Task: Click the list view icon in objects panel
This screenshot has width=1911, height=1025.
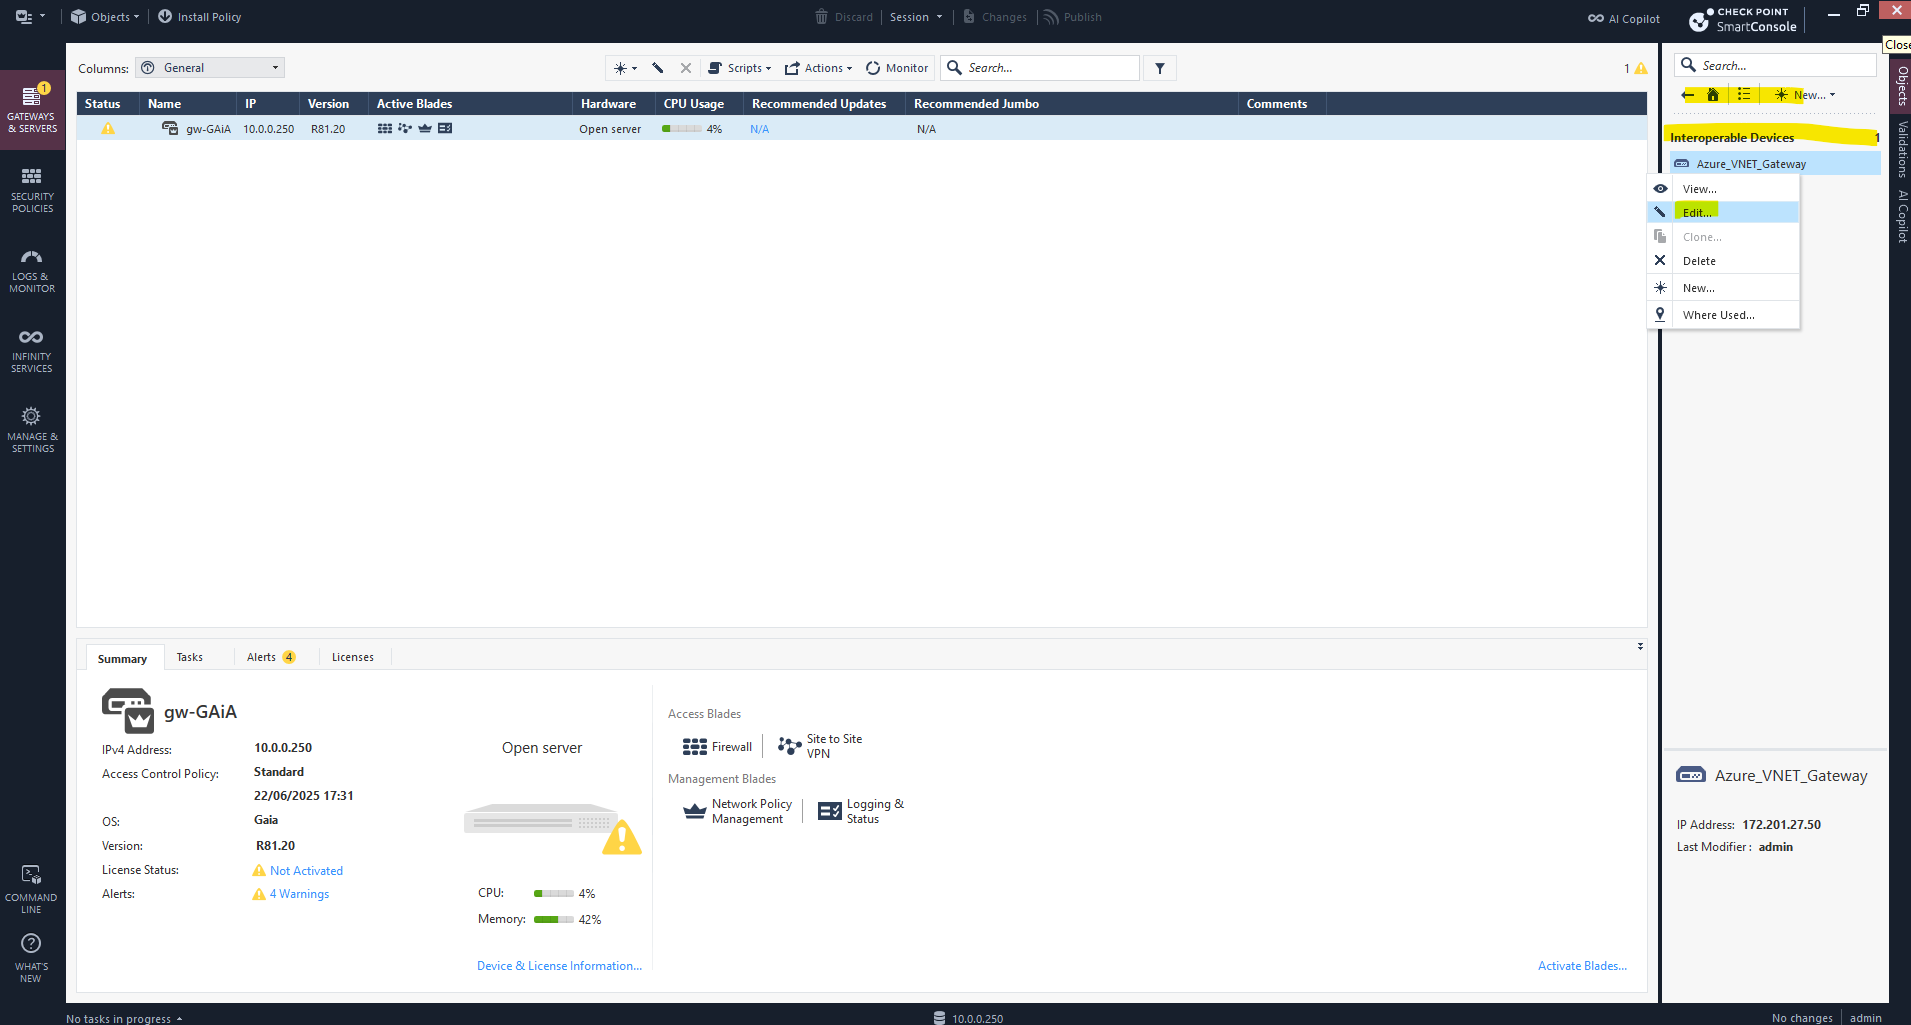Action: click(x=1744, y=95)
